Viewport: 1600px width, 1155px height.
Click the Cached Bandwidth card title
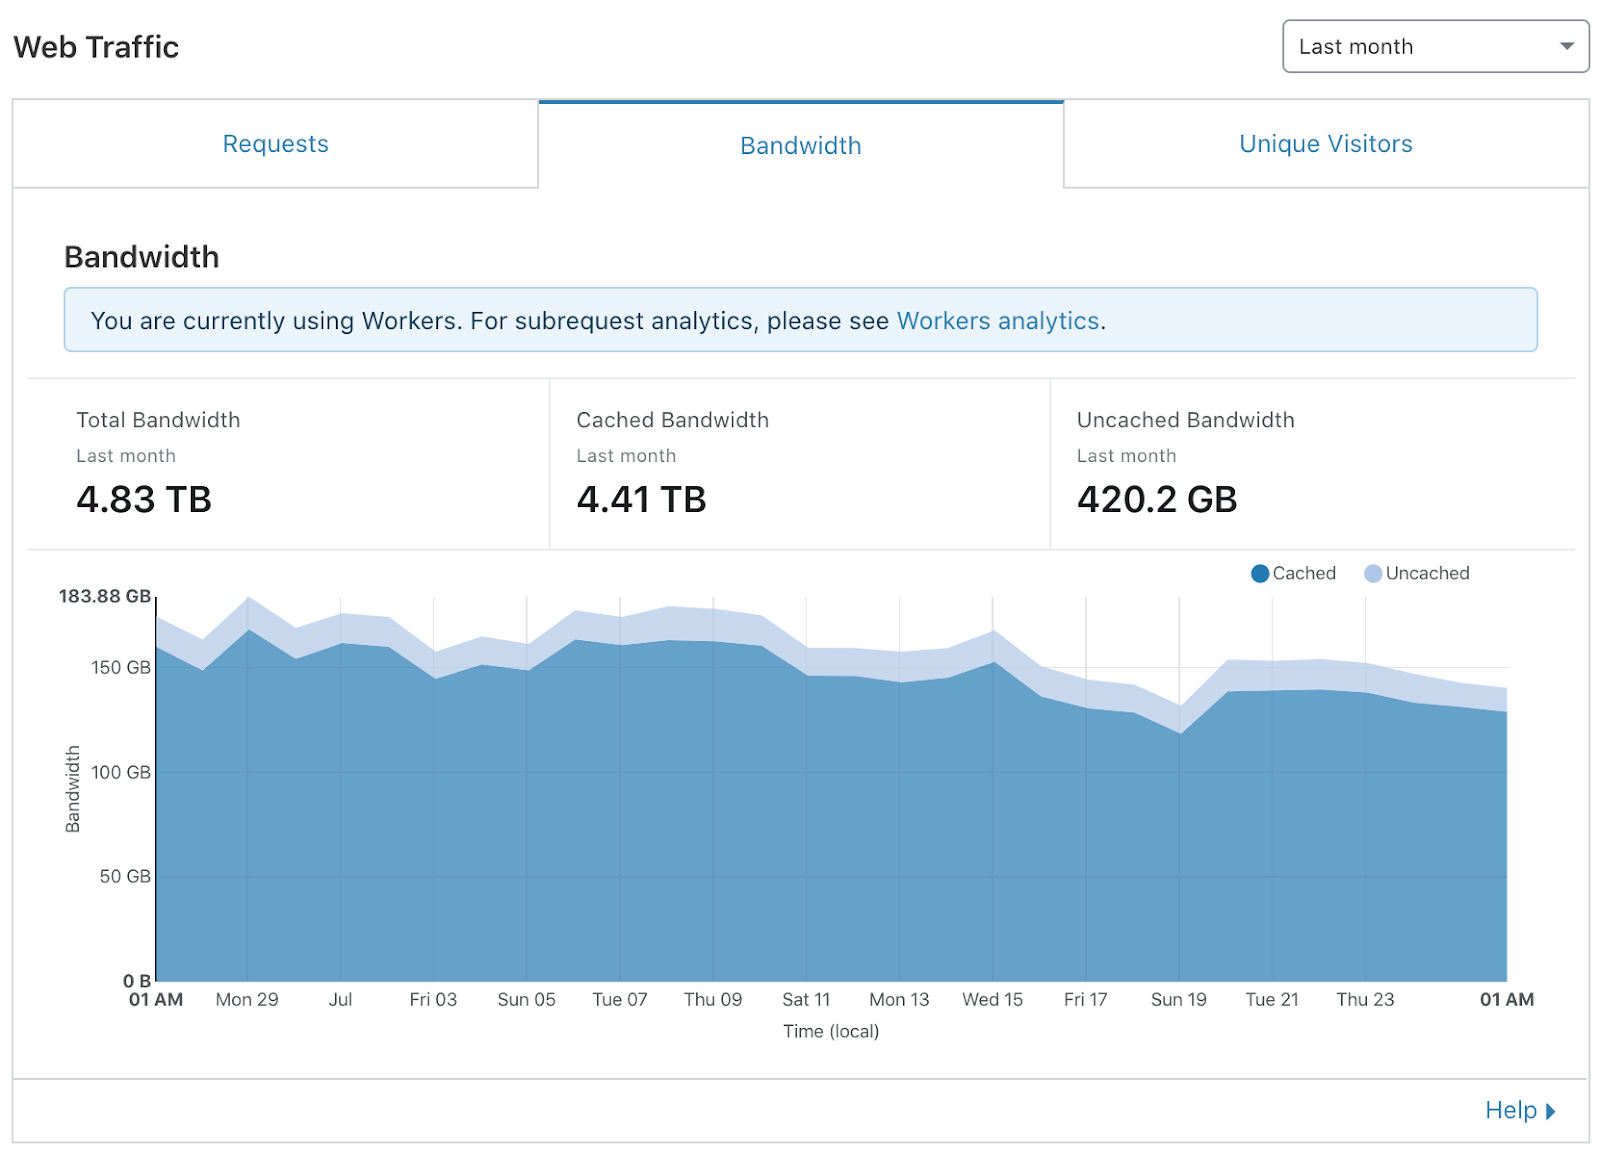[672, 420]
